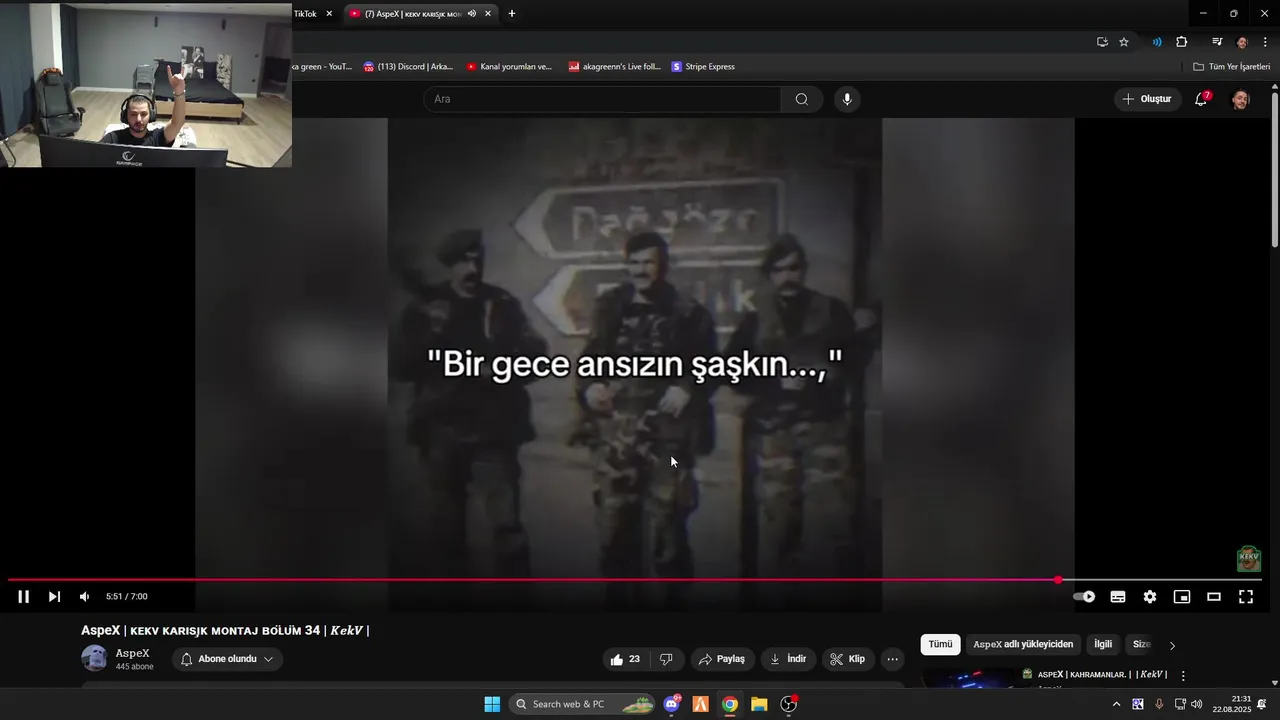The image size is (1280, 720).
Task: Enter fullscreen mode
Action: pyautogui.click(x=1246, y=597)
